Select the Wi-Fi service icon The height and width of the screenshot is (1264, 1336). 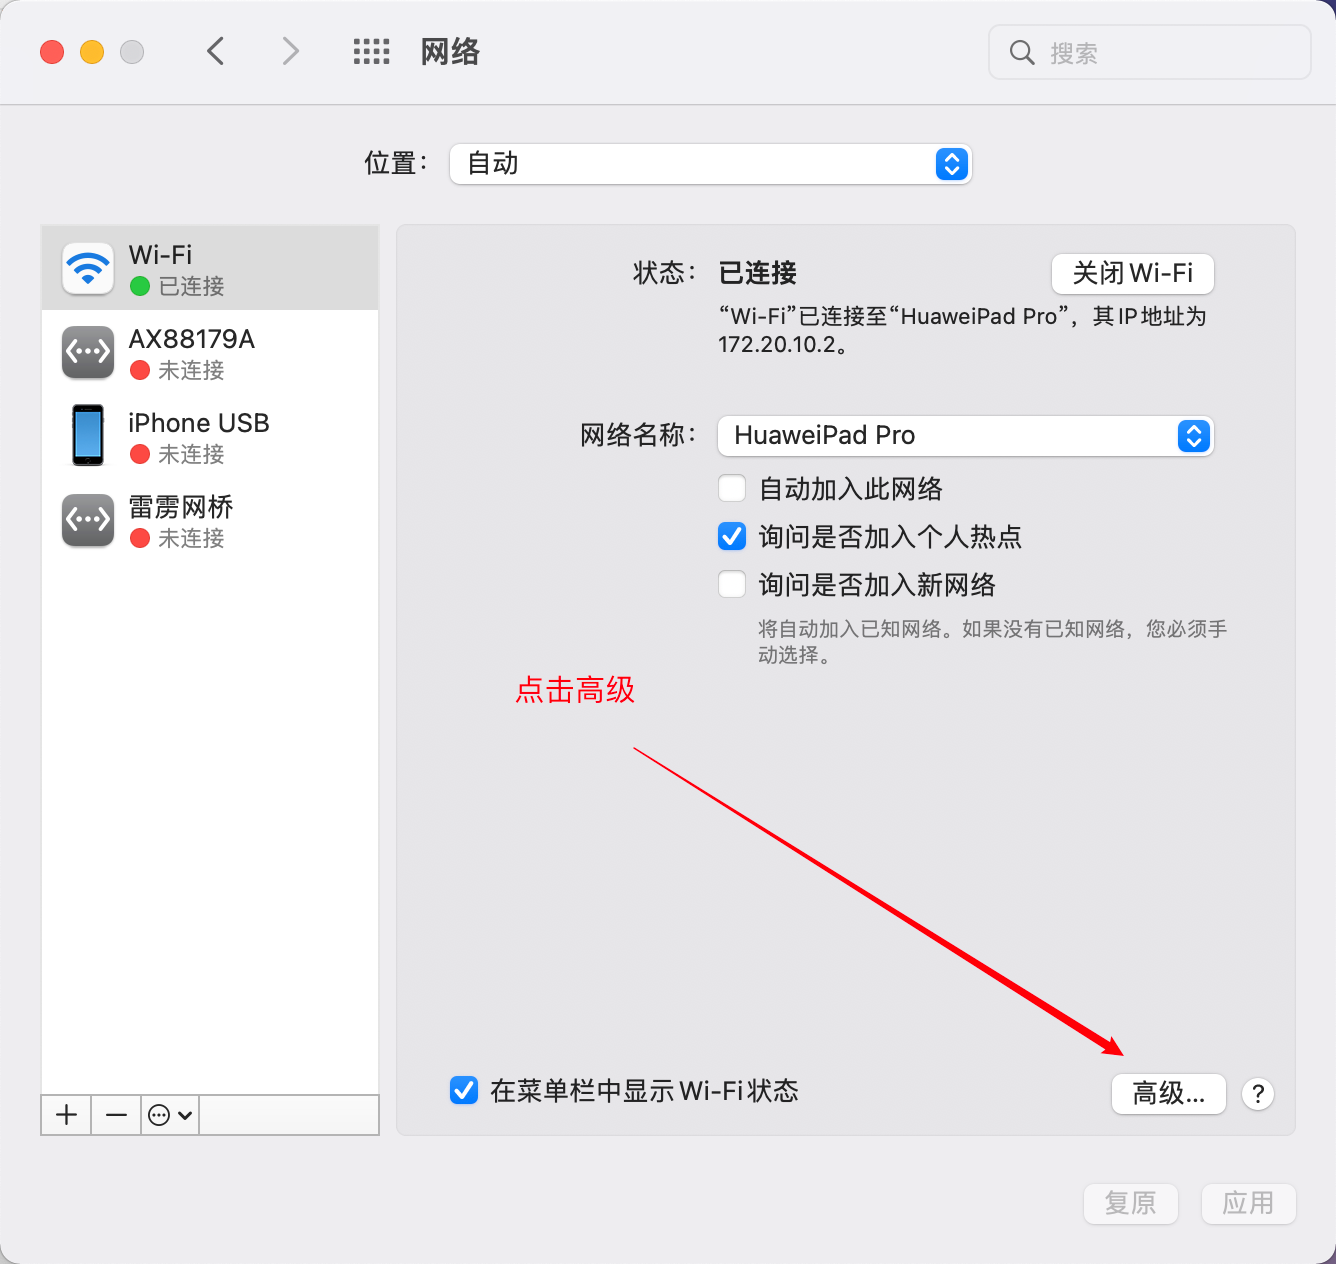(x=88, y=268)
